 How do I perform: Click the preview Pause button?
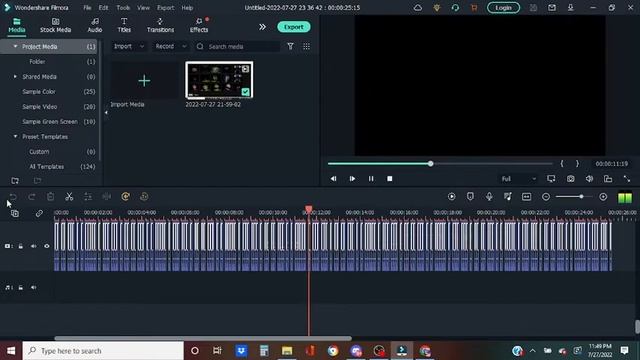[371, 179]
